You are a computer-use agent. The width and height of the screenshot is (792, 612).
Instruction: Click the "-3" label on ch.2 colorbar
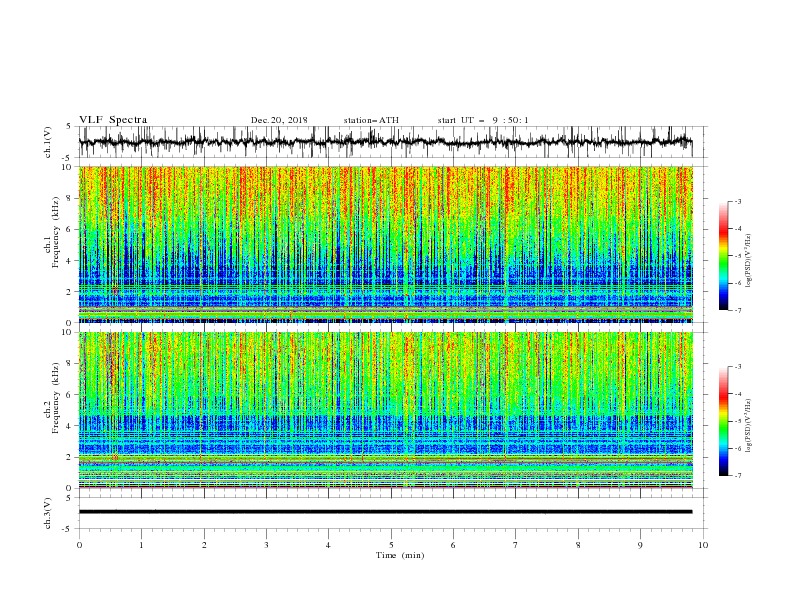click(737, 367)
